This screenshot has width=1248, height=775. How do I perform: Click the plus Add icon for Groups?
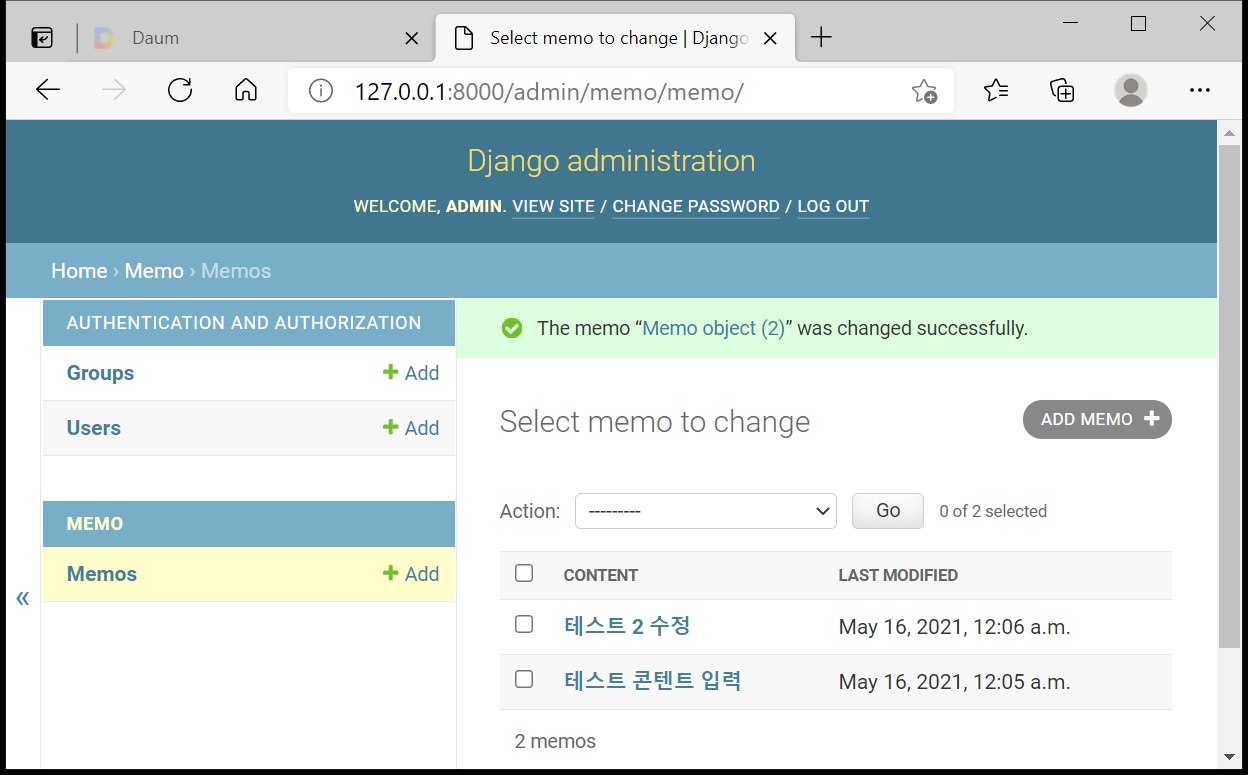click(390, 373)
